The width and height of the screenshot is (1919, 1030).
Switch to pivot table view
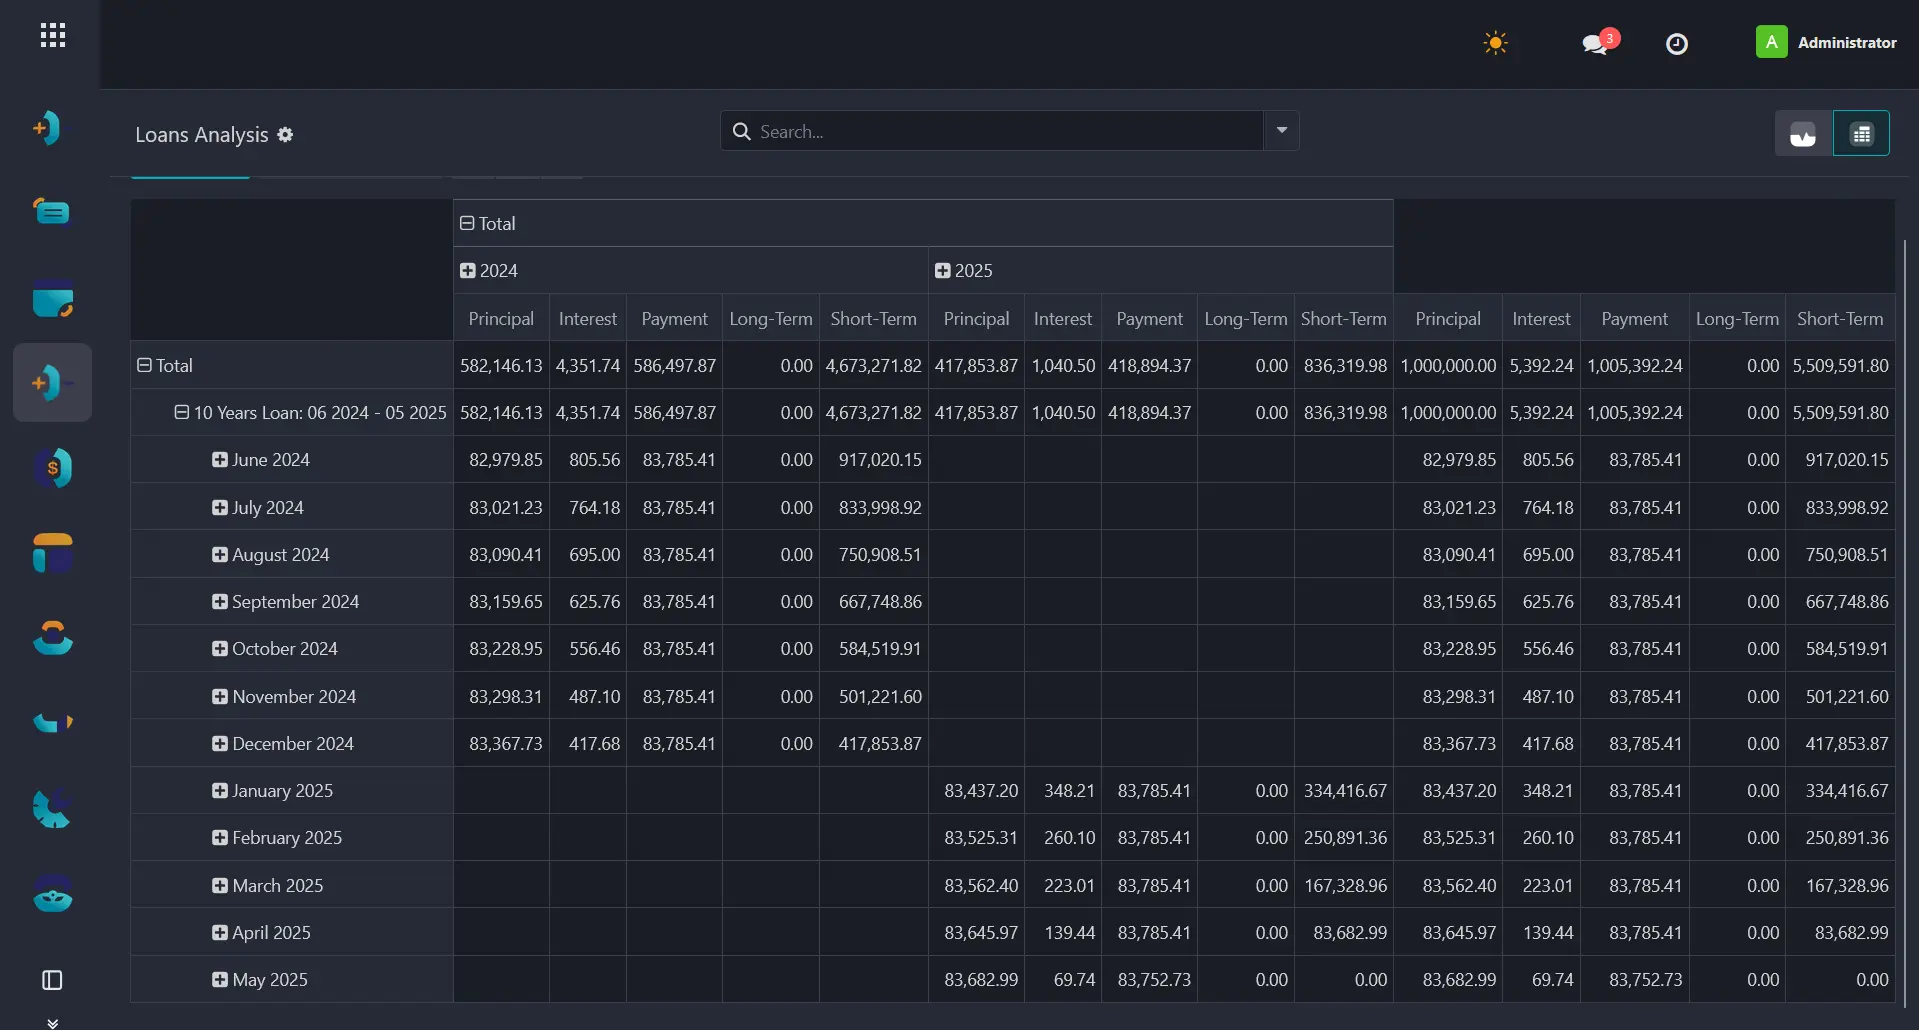coord(1861,134)
